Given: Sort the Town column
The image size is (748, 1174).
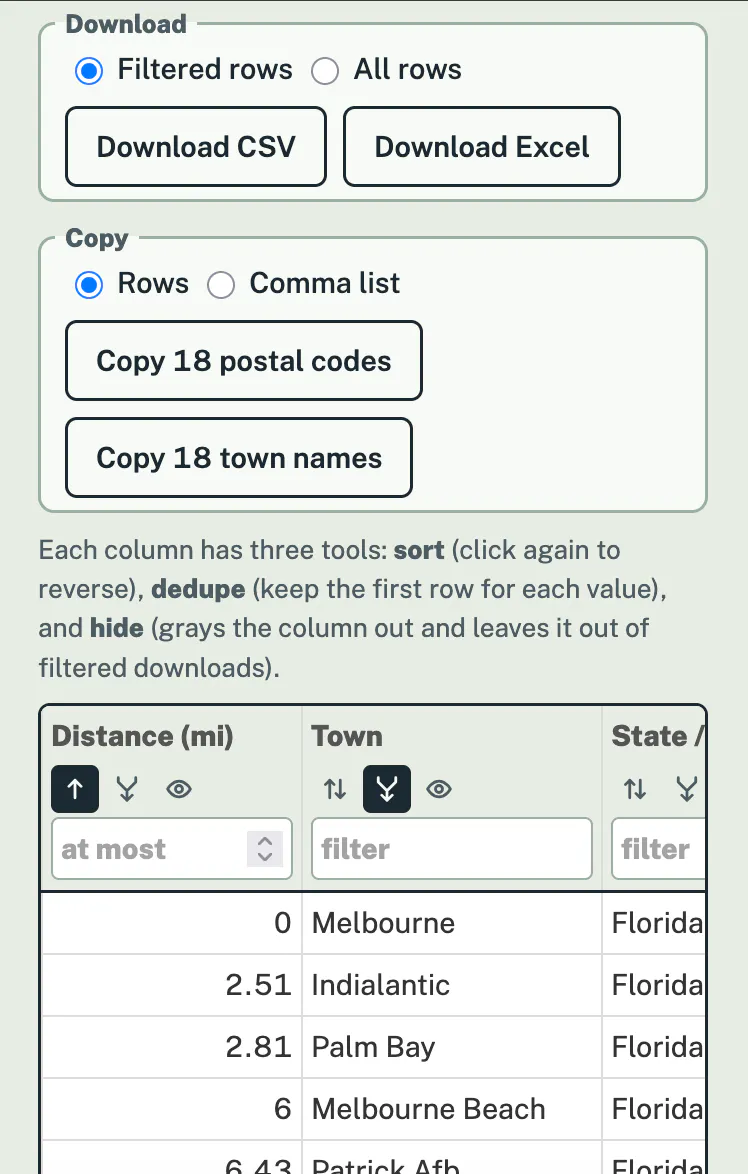Looking at the screenshot, I should pyautogui.click(x=335, y=788).
